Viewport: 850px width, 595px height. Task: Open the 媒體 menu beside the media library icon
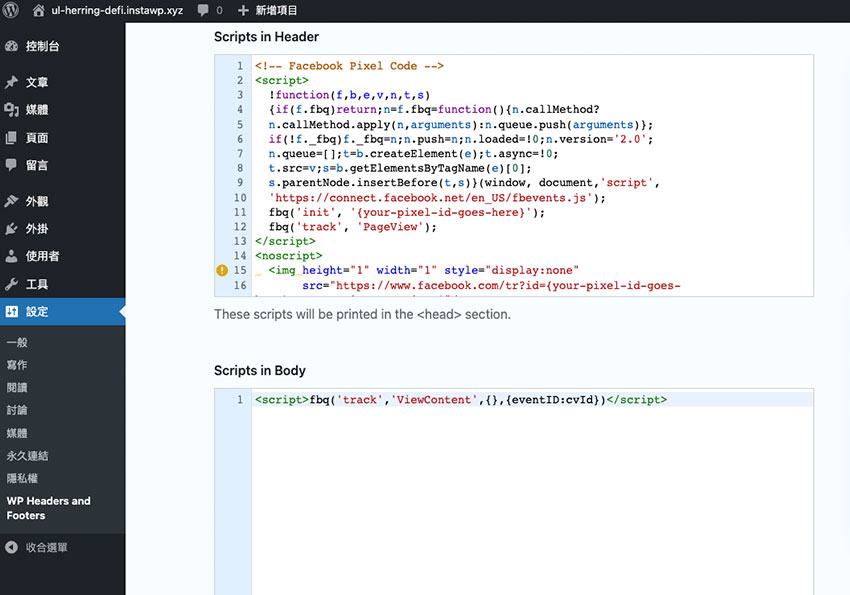pos(37,110)
